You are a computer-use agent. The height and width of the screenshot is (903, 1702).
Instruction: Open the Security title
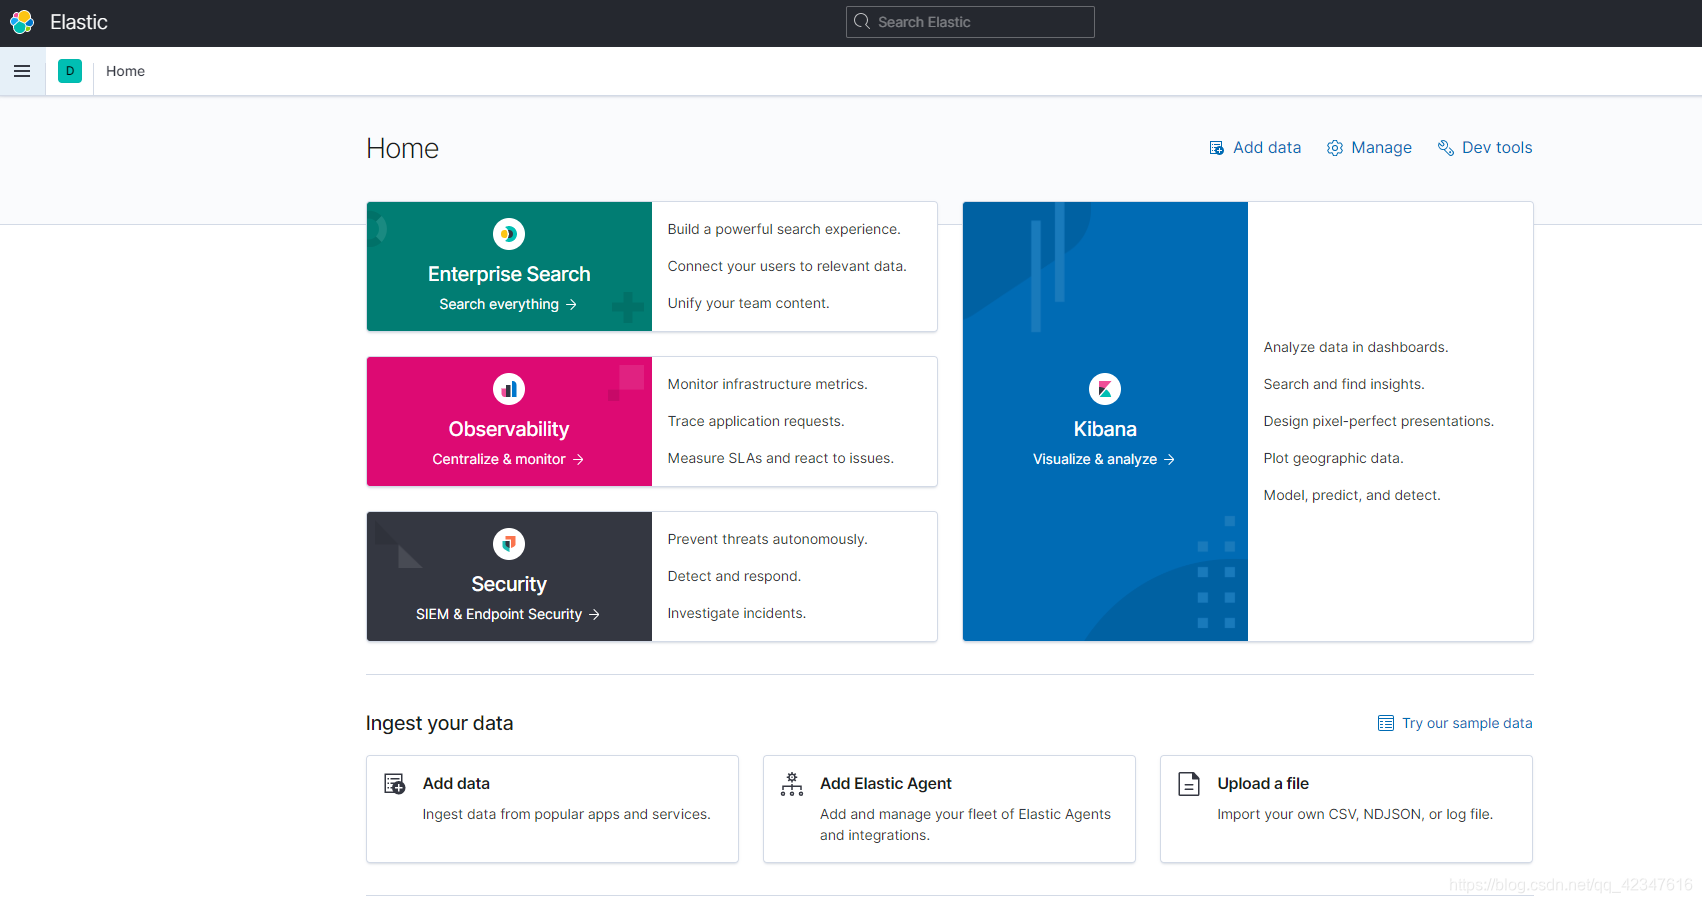click(509, 584)
